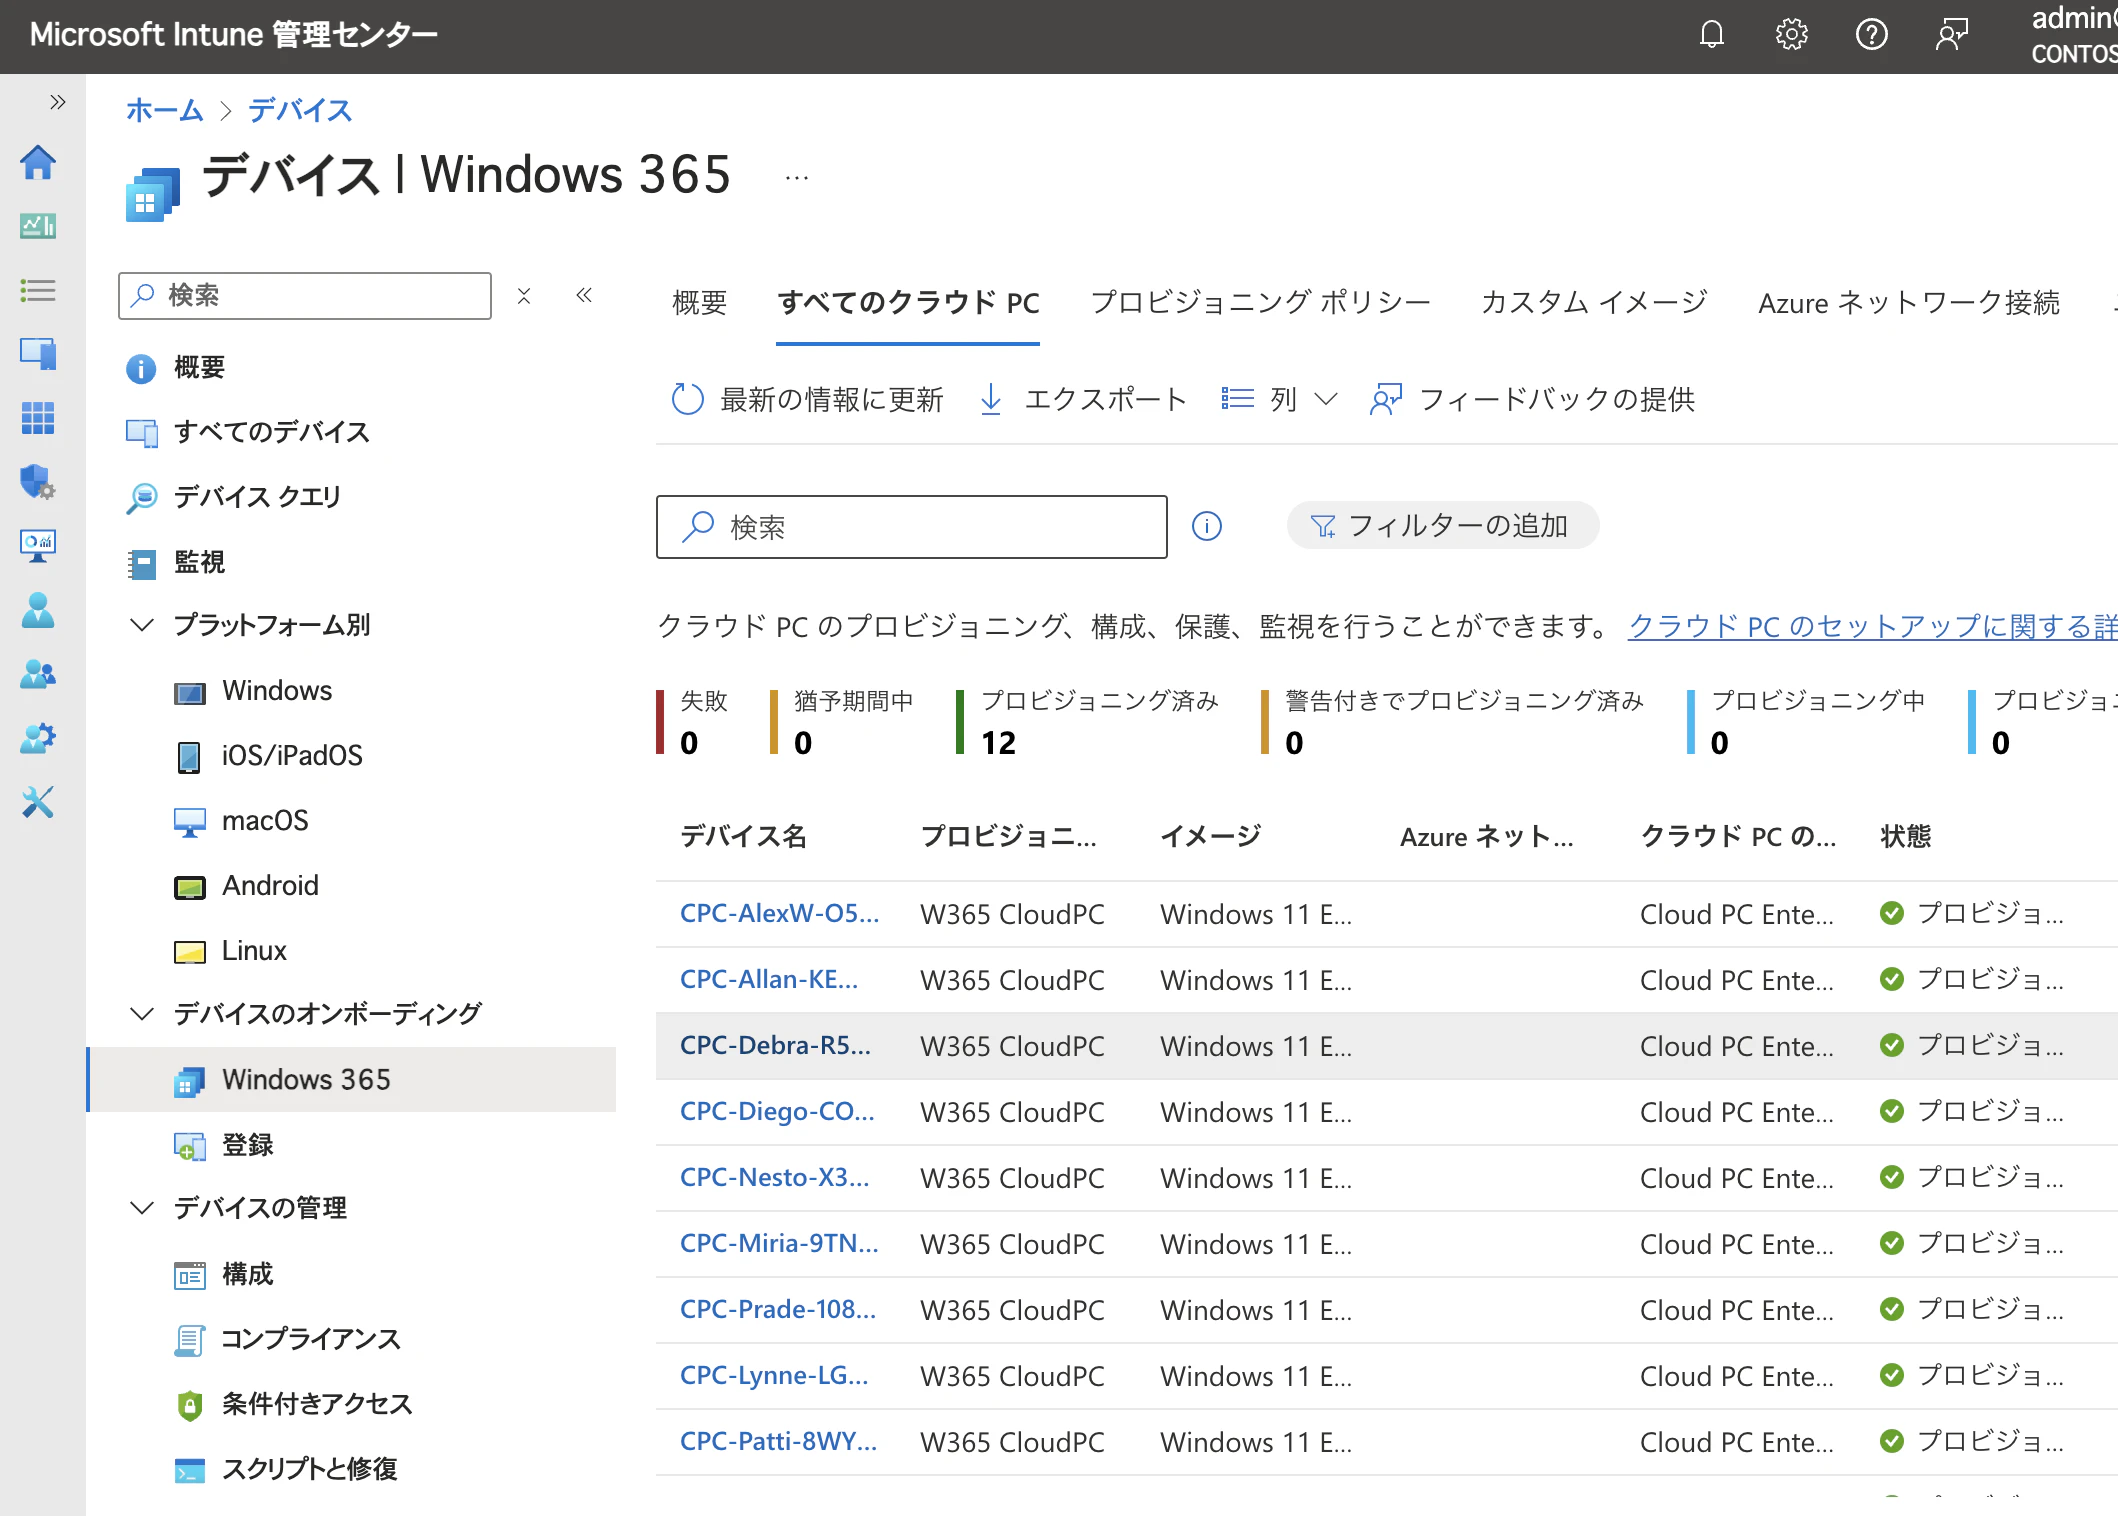This screenshot has height=1516, width=2118.
Task: Open 構成 configuration in sidebar
Action: click(247, 1275)
